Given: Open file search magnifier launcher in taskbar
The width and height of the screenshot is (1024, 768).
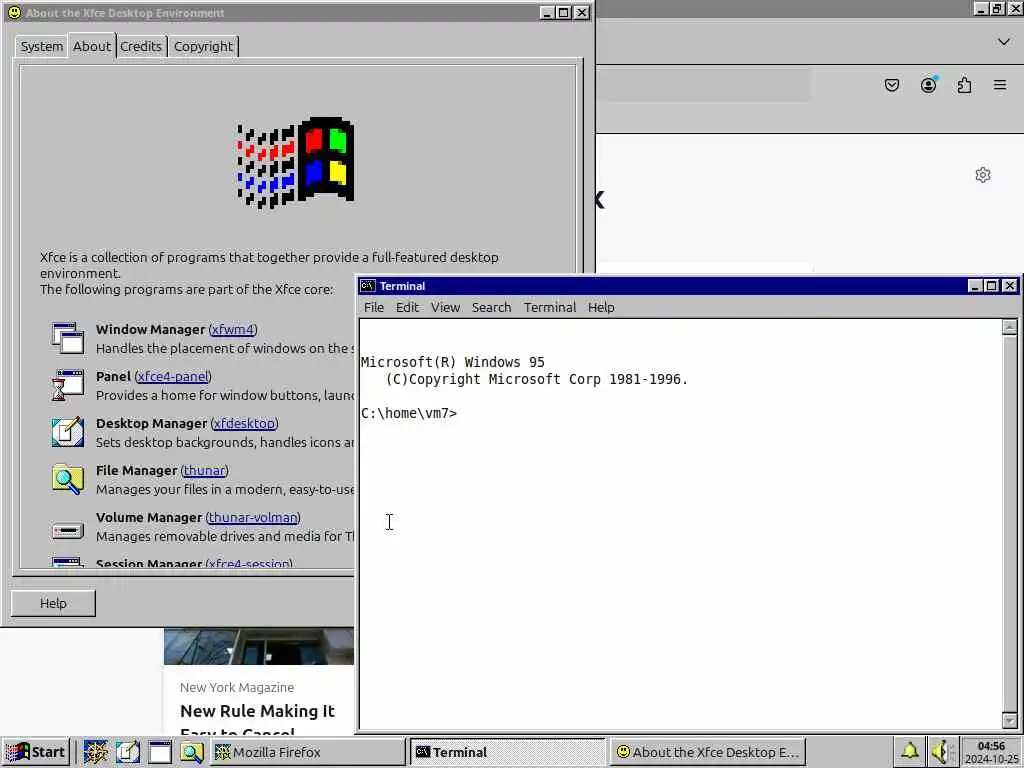Looking at the screenshot, I should click(191, 752).
